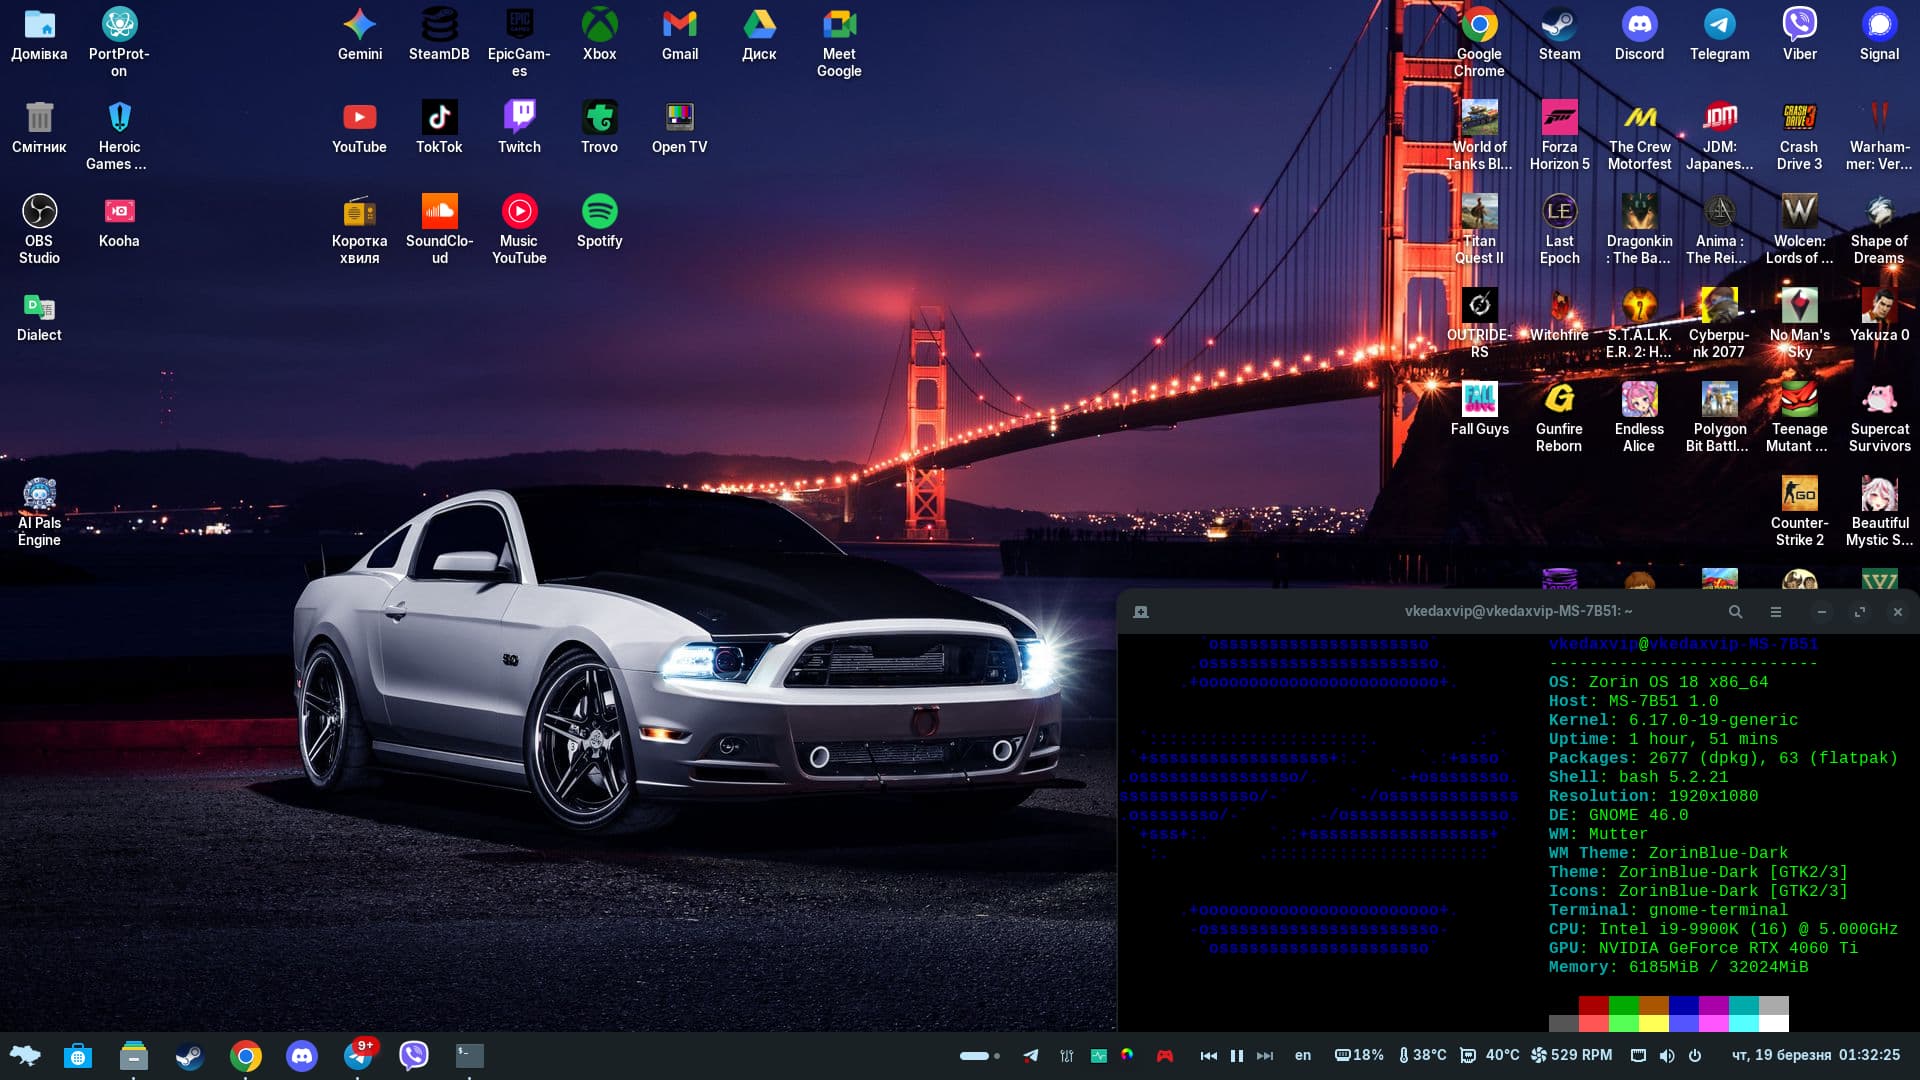
Task: Click the SoundCloud desktop icon
Action: click(x=439, y=212)
